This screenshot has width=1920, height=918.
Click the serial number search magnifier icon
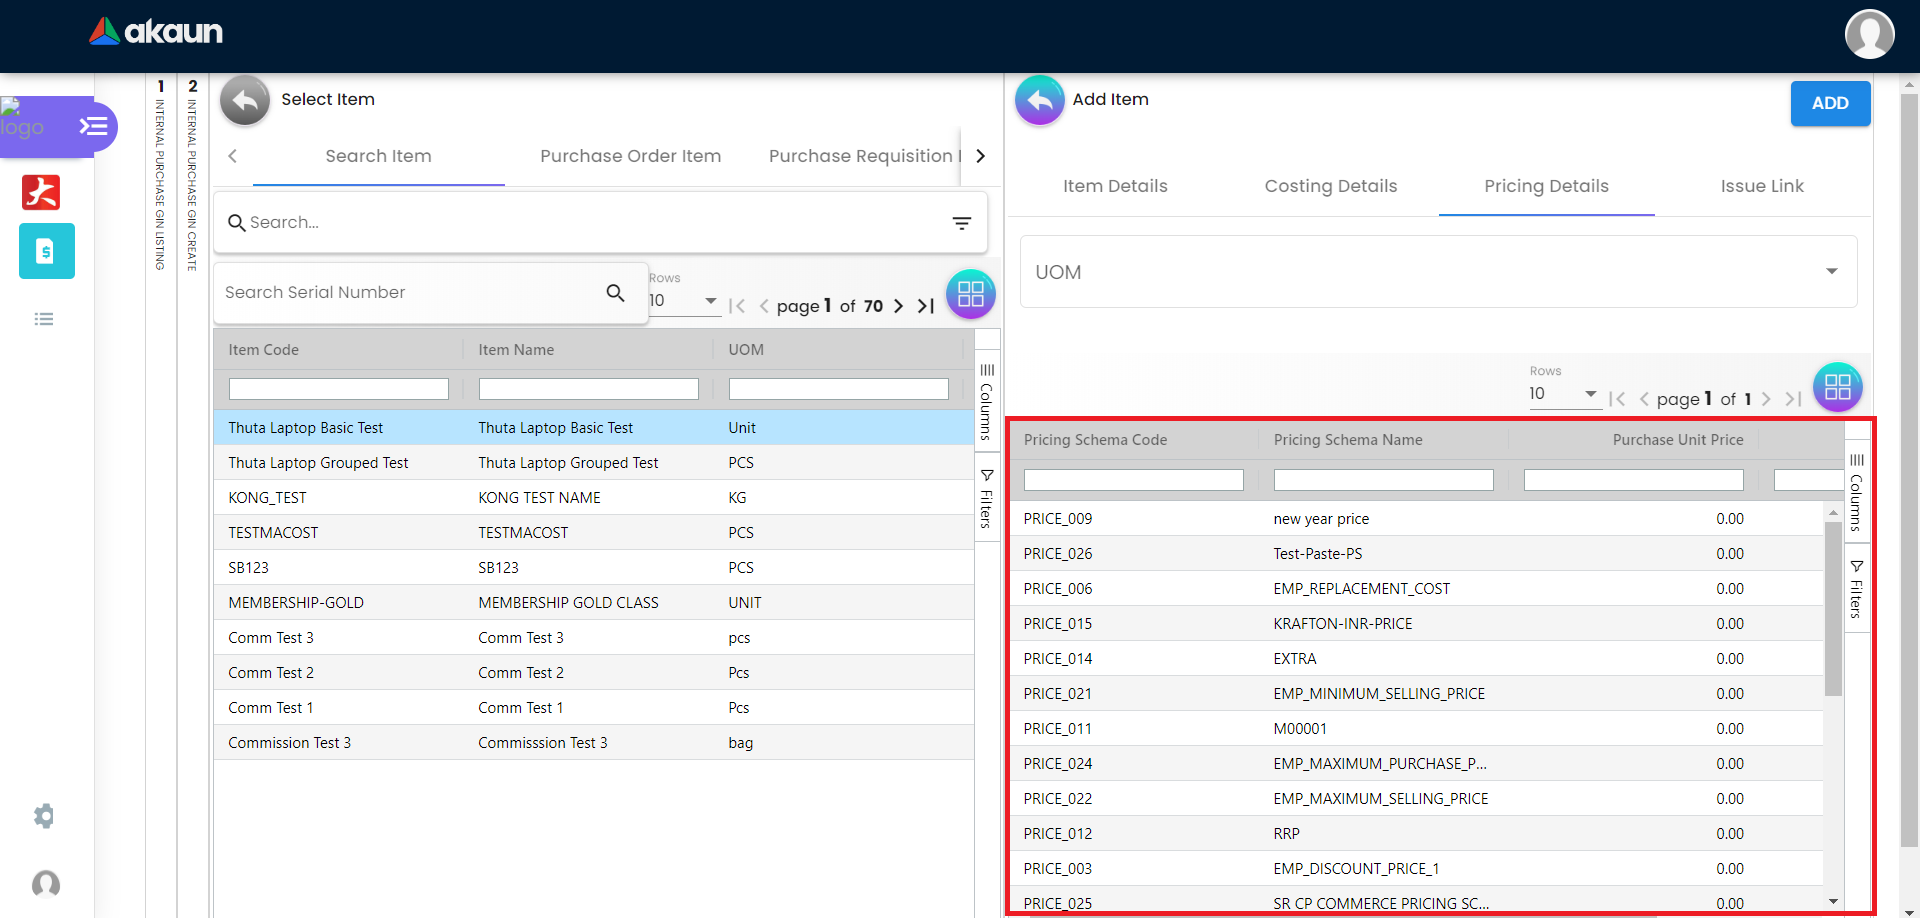click(x=615, y=293)
